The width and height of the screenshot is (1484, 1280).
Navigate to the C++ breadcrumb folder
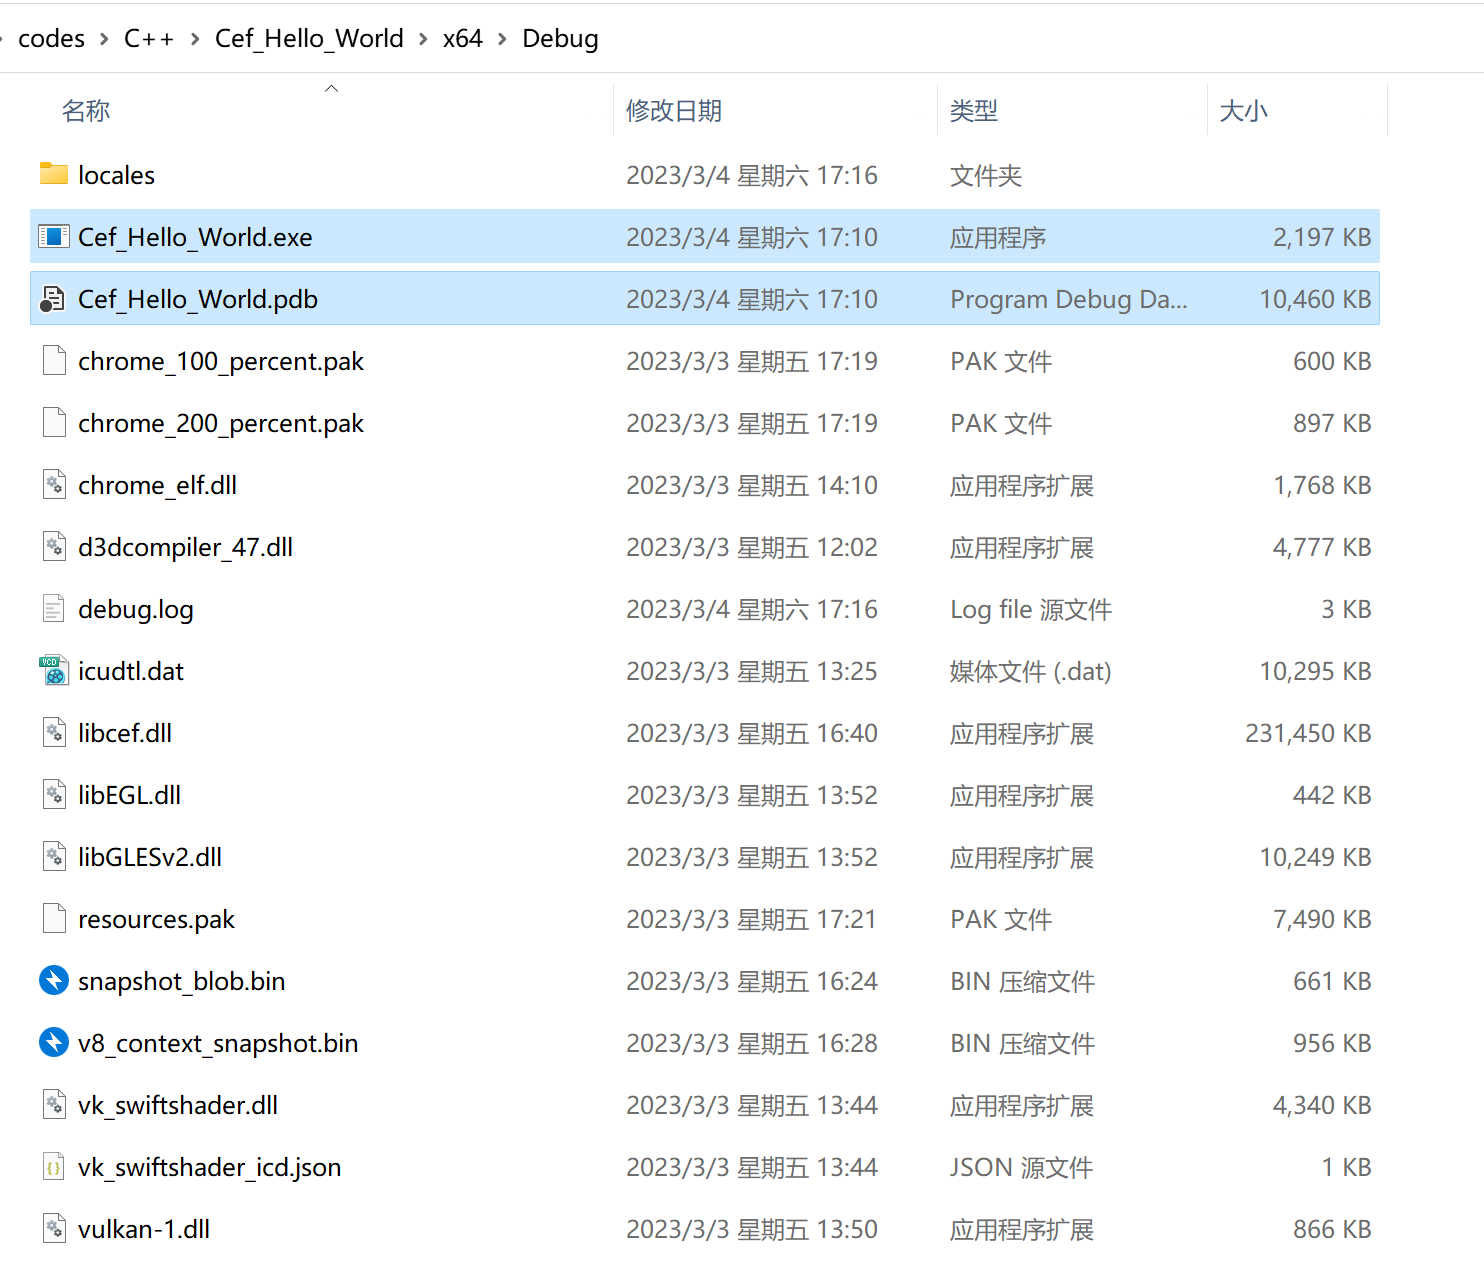(x=148, y=39)
